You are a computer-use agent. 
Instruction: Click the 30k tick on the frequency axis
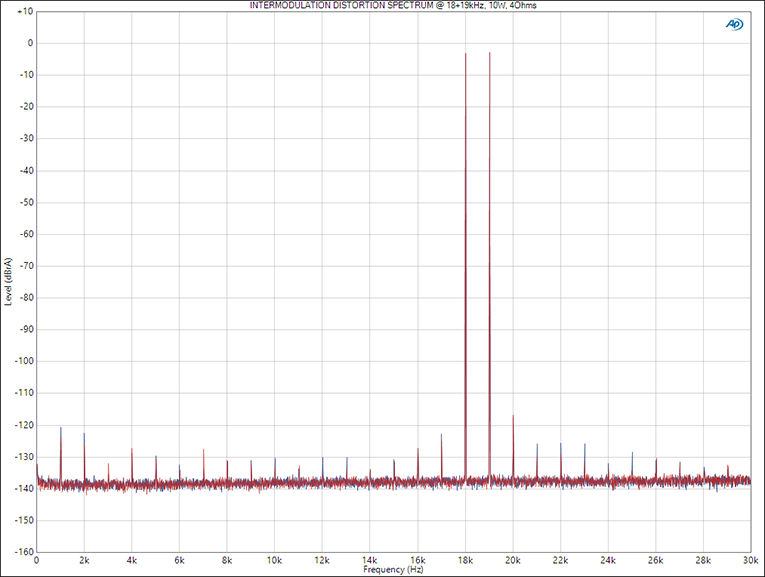[x=750, y=561]
